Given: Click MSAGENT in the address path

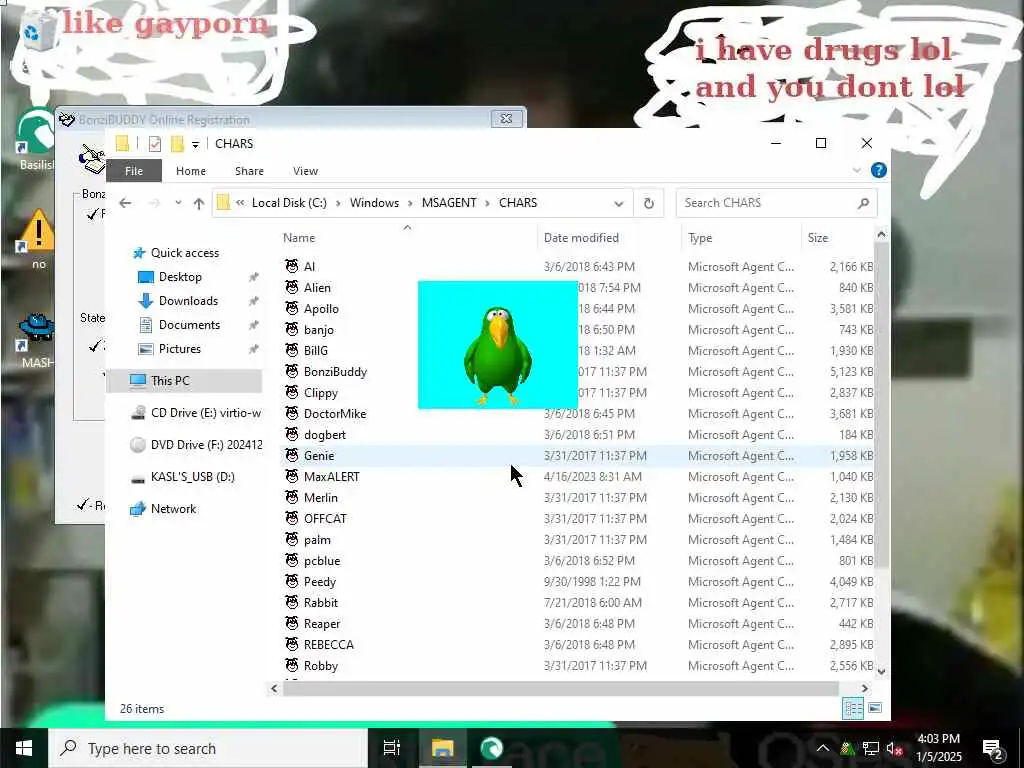Looking at the screenshot, I should [x=449, y=203].
